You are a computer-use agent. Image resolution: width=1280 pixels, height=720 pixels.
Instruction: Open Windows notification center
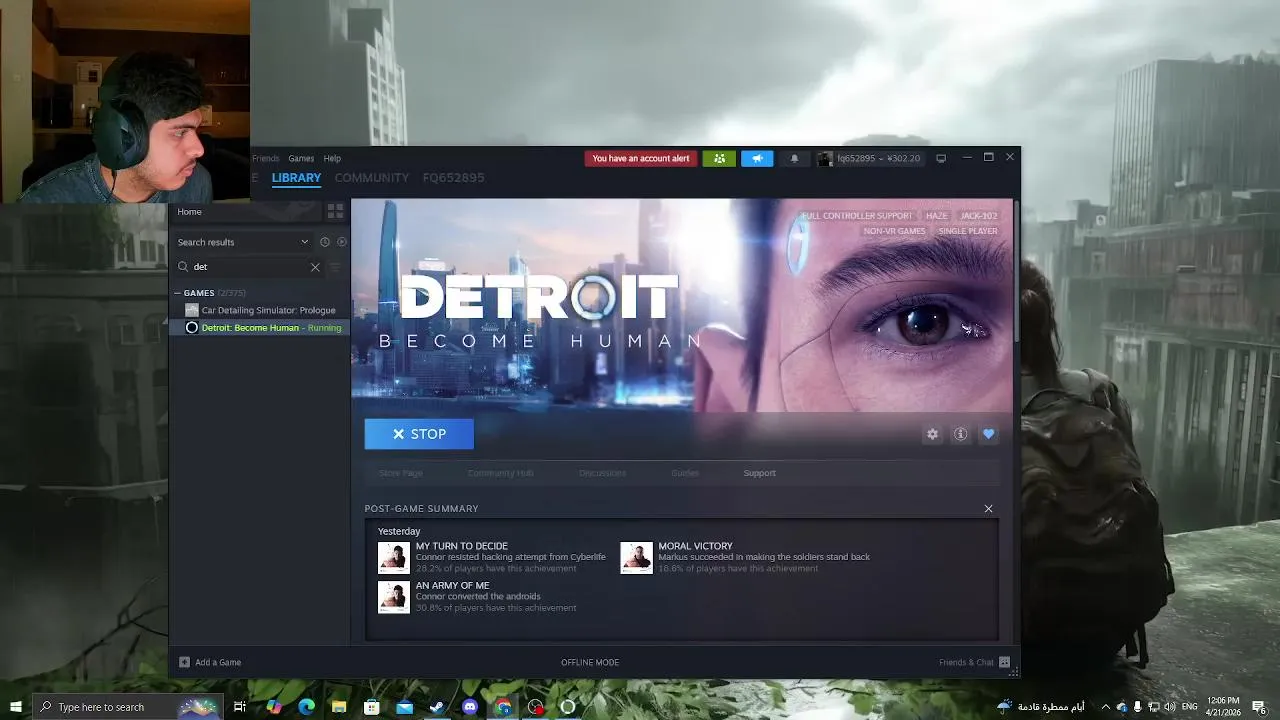pos(1259,707)
